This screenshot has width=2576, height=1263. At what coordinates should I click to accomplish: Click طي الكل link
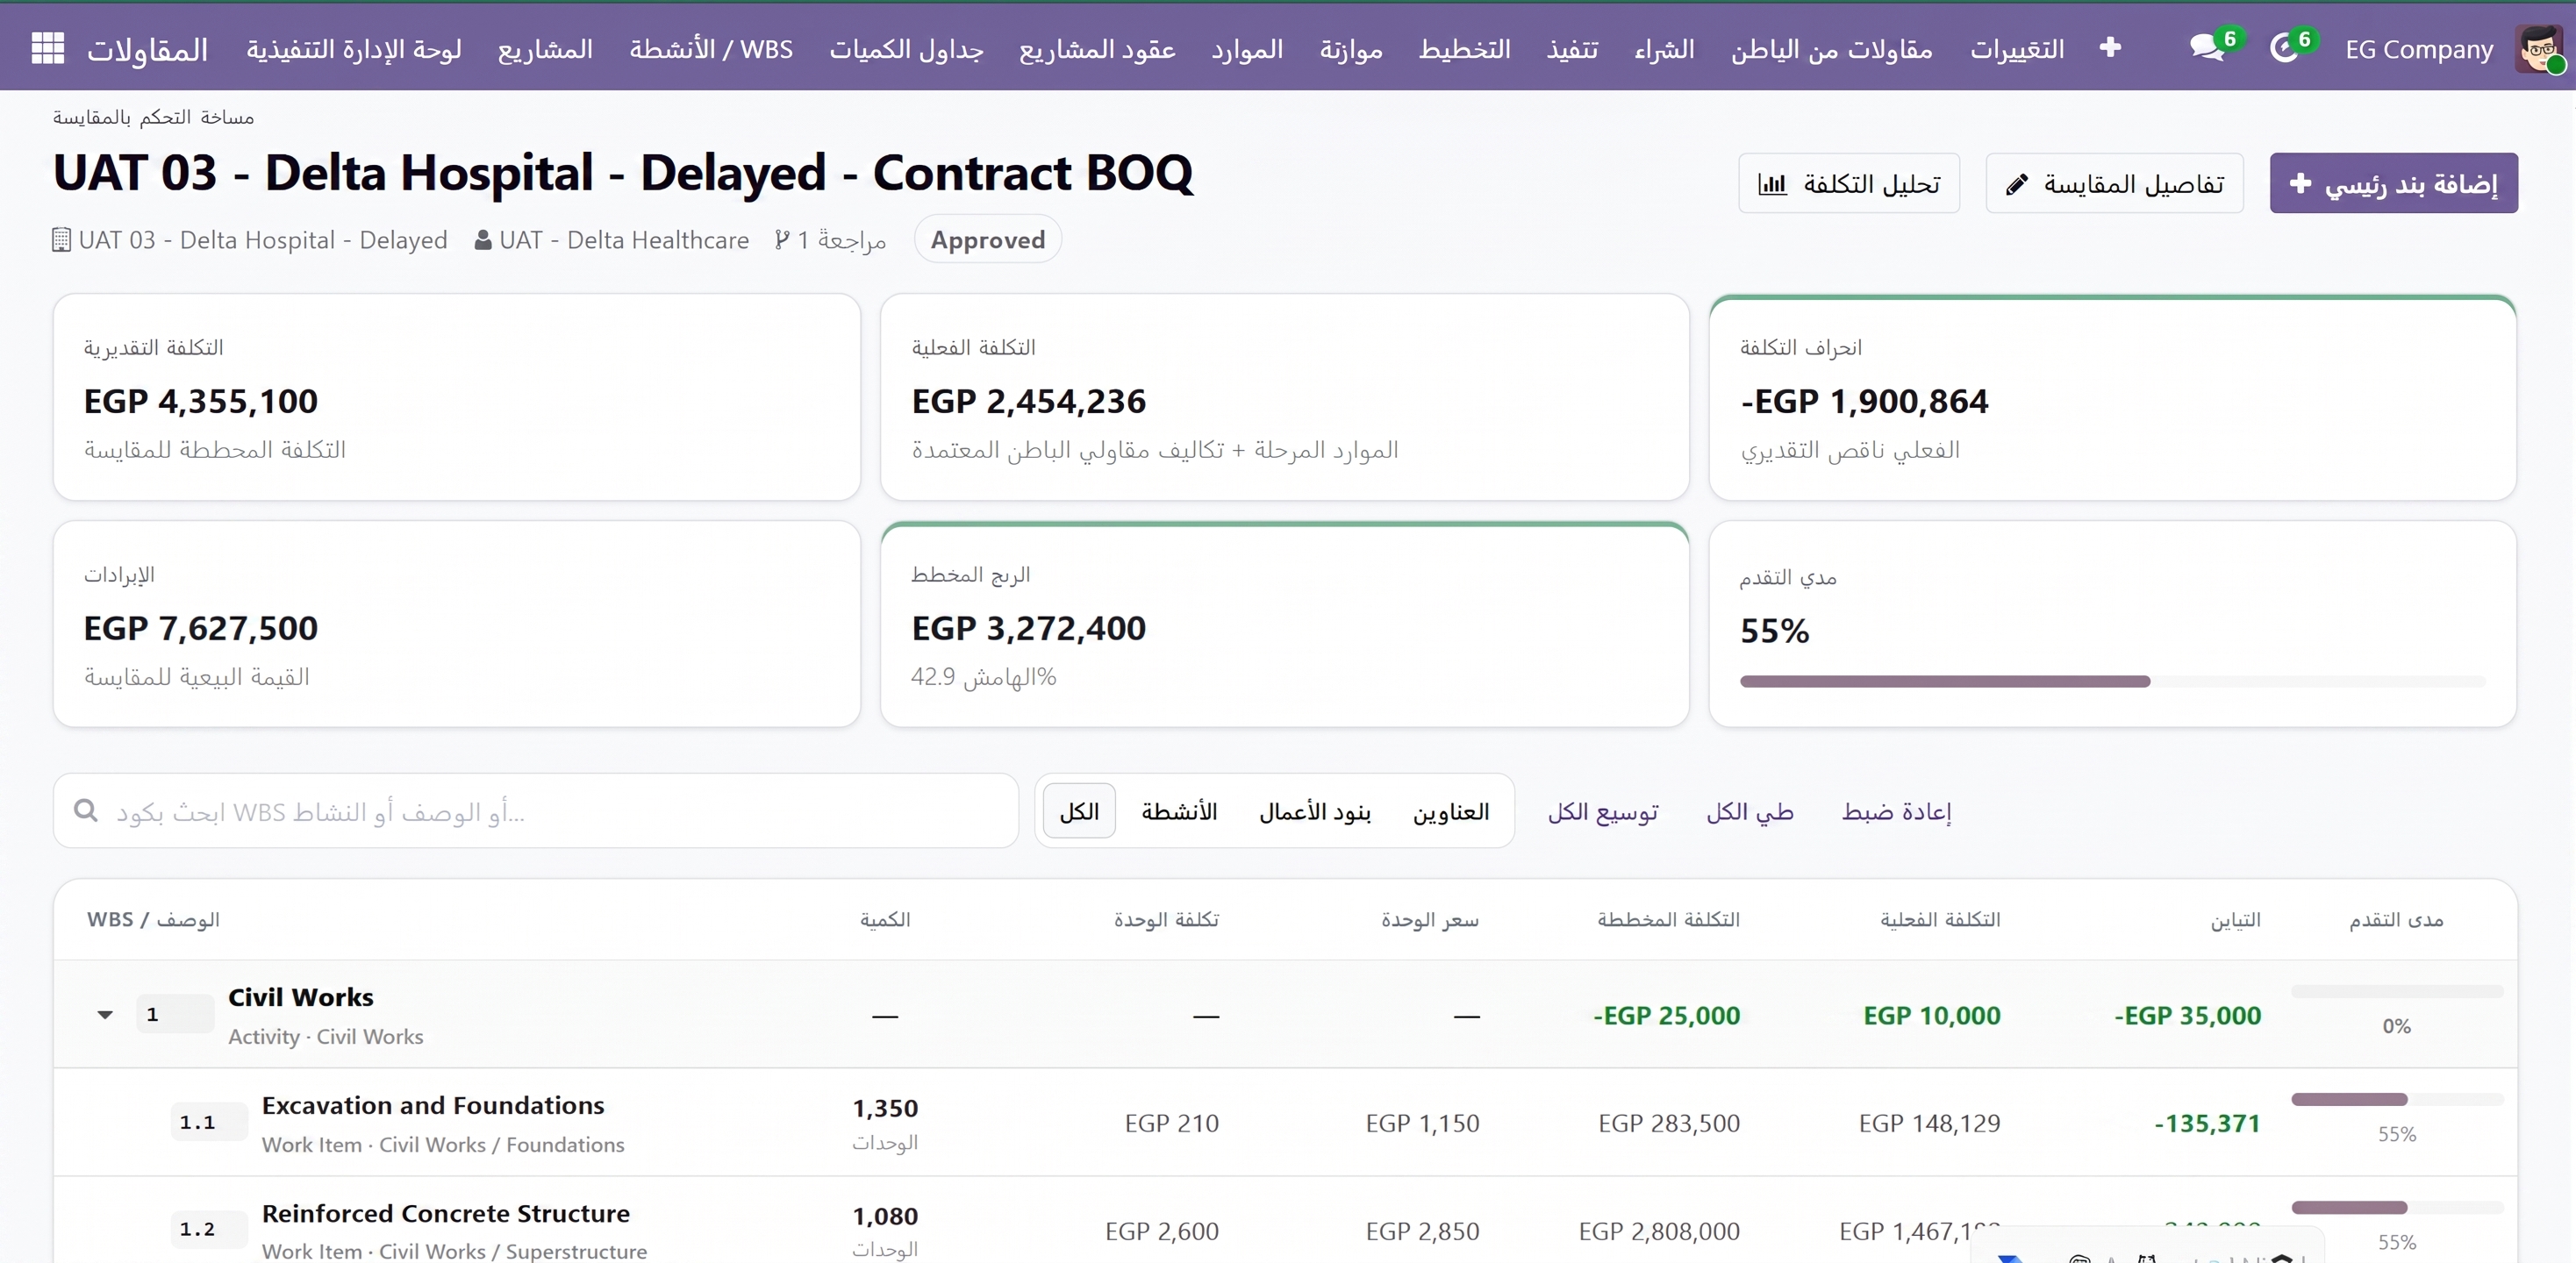click(x=1749, y=811)
